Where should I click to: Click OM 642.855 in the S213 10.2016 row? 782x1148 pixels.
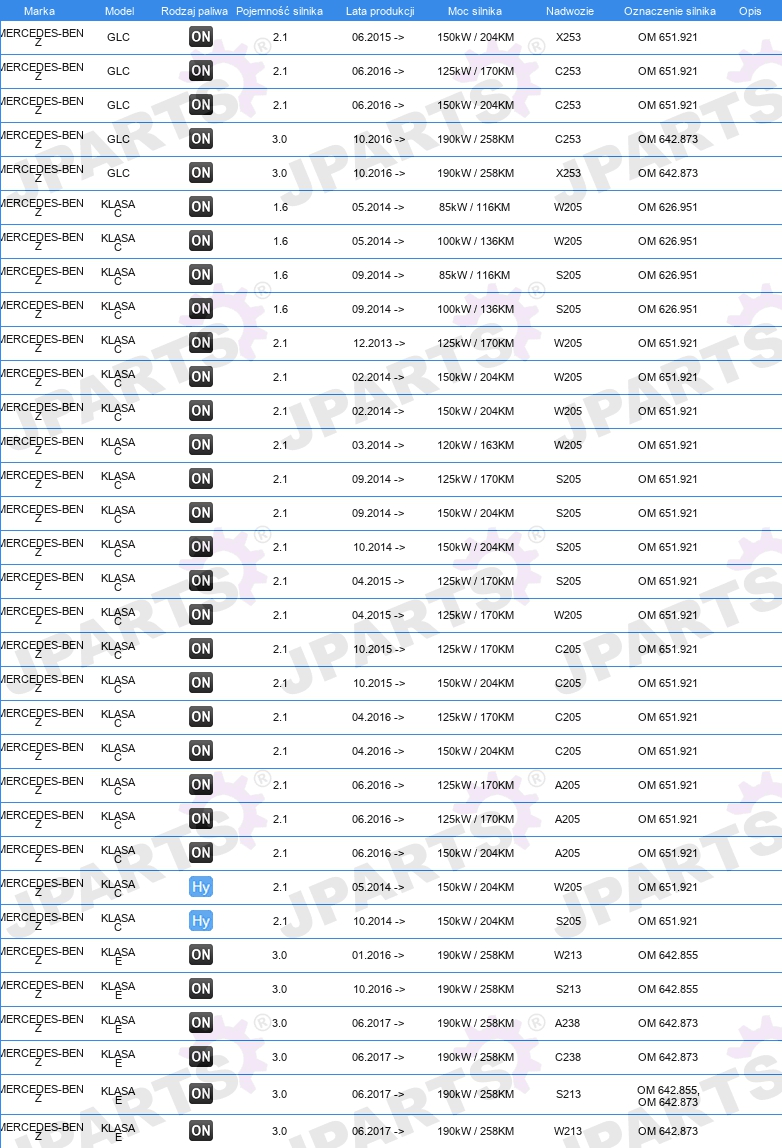coord(668,989)
